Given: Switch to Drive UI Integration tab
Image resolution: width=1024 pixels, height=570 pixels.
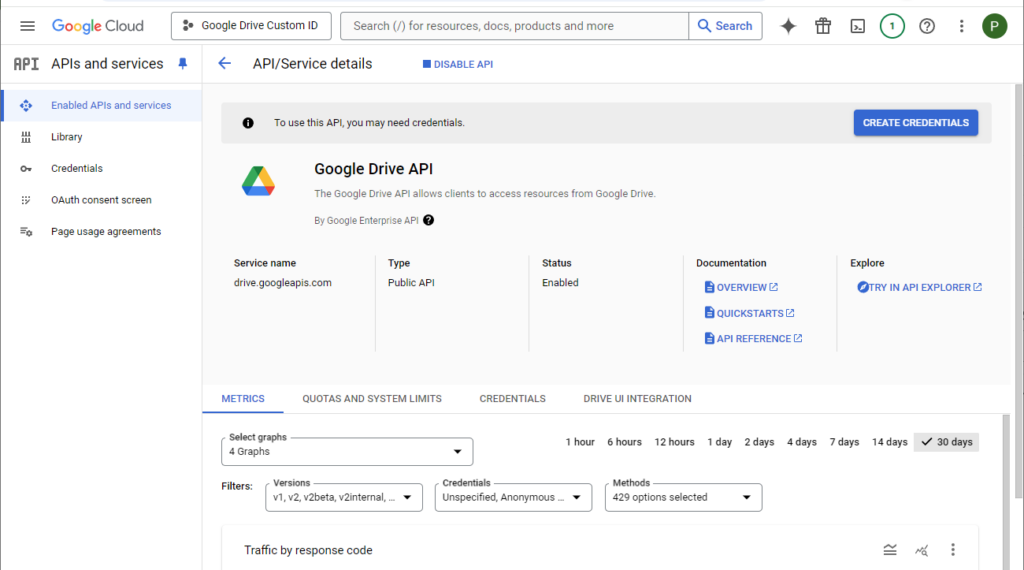Looking at the screenshot, I should coord(637,398).
